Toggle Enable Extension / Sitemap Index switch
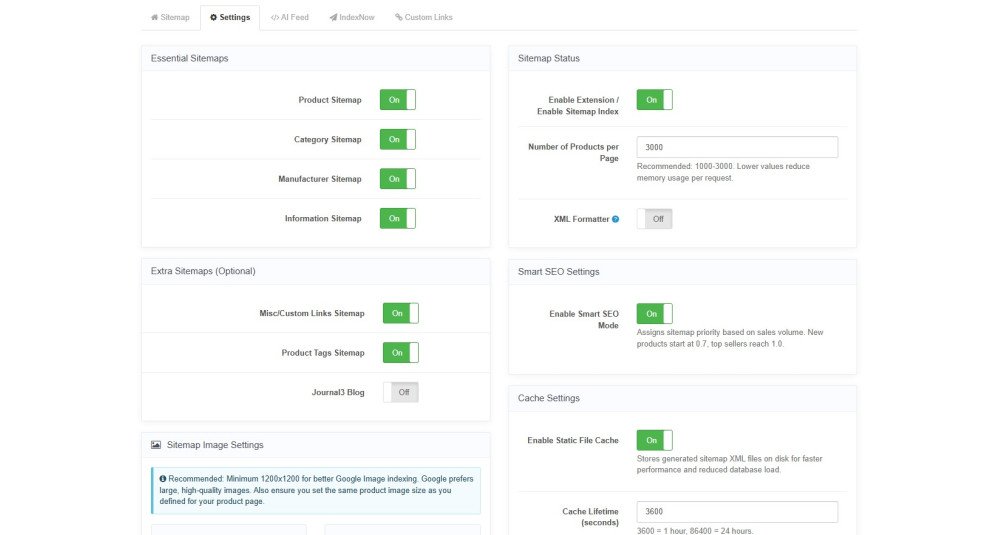Screen dimensions: 1000x535 [654, 100]
